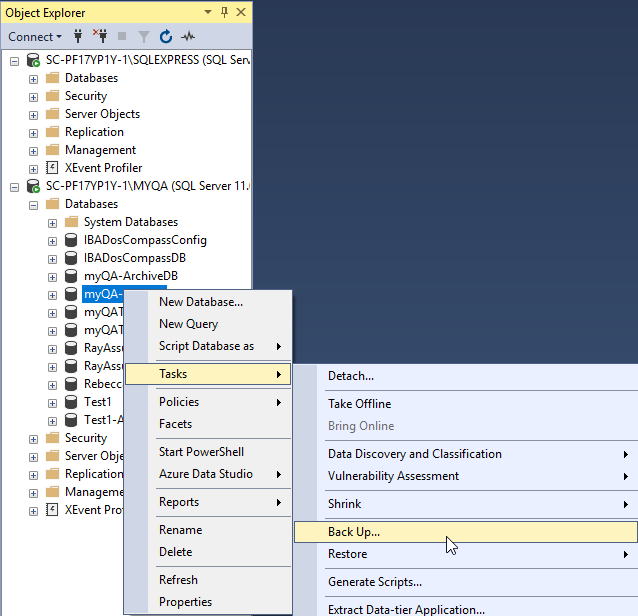Click the Connect Object Explorer plug icon
Viewport: 638px width, 616px height.
click(x=78, y=37)
